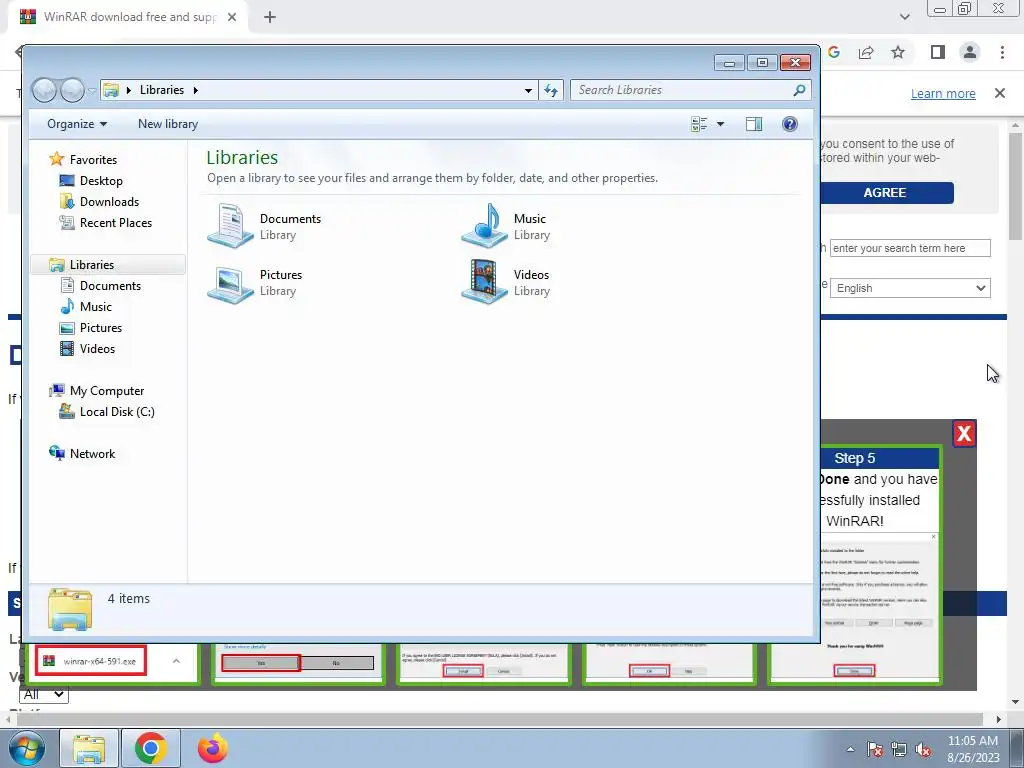This screenshot has width=1024, height=768.
Task: Click the Explorer back arrow button
Action: click(x=44, y=90)
